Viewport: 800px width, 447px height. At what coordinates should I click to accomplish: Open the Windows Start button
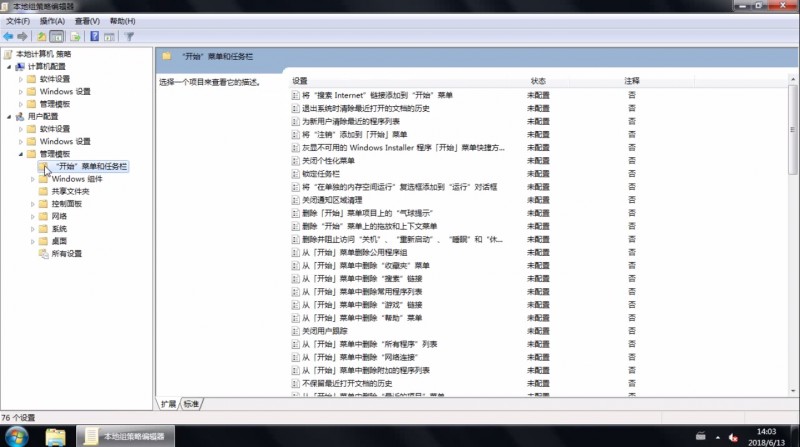17,437
